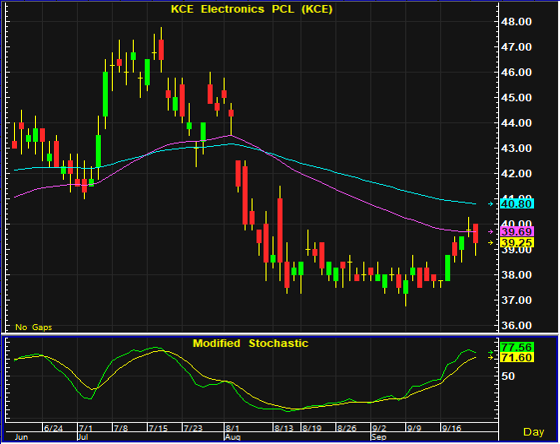Click the Aug month label on time axis
This screenshot has width=560, height=444.
click(233, 437)
